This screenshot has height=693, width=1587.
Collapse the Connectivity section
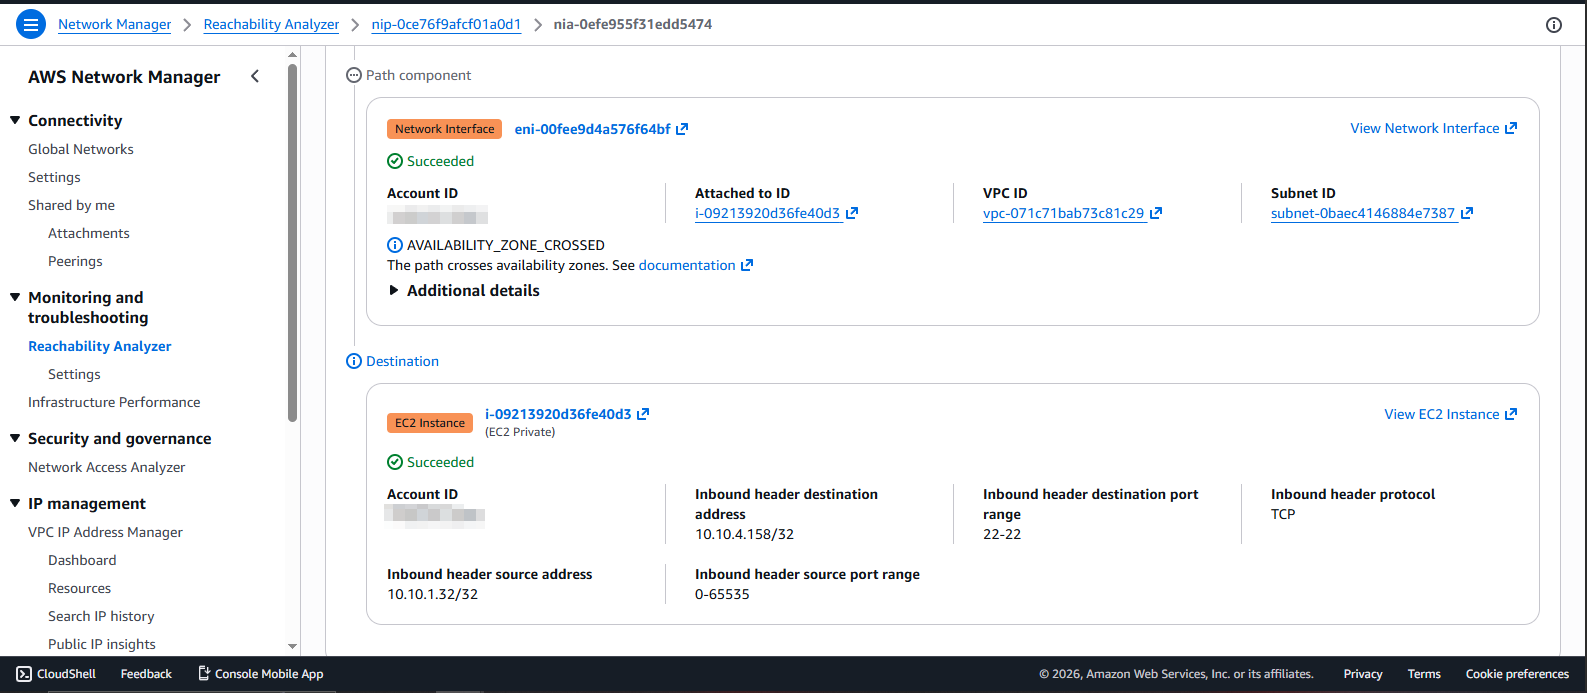15,120
